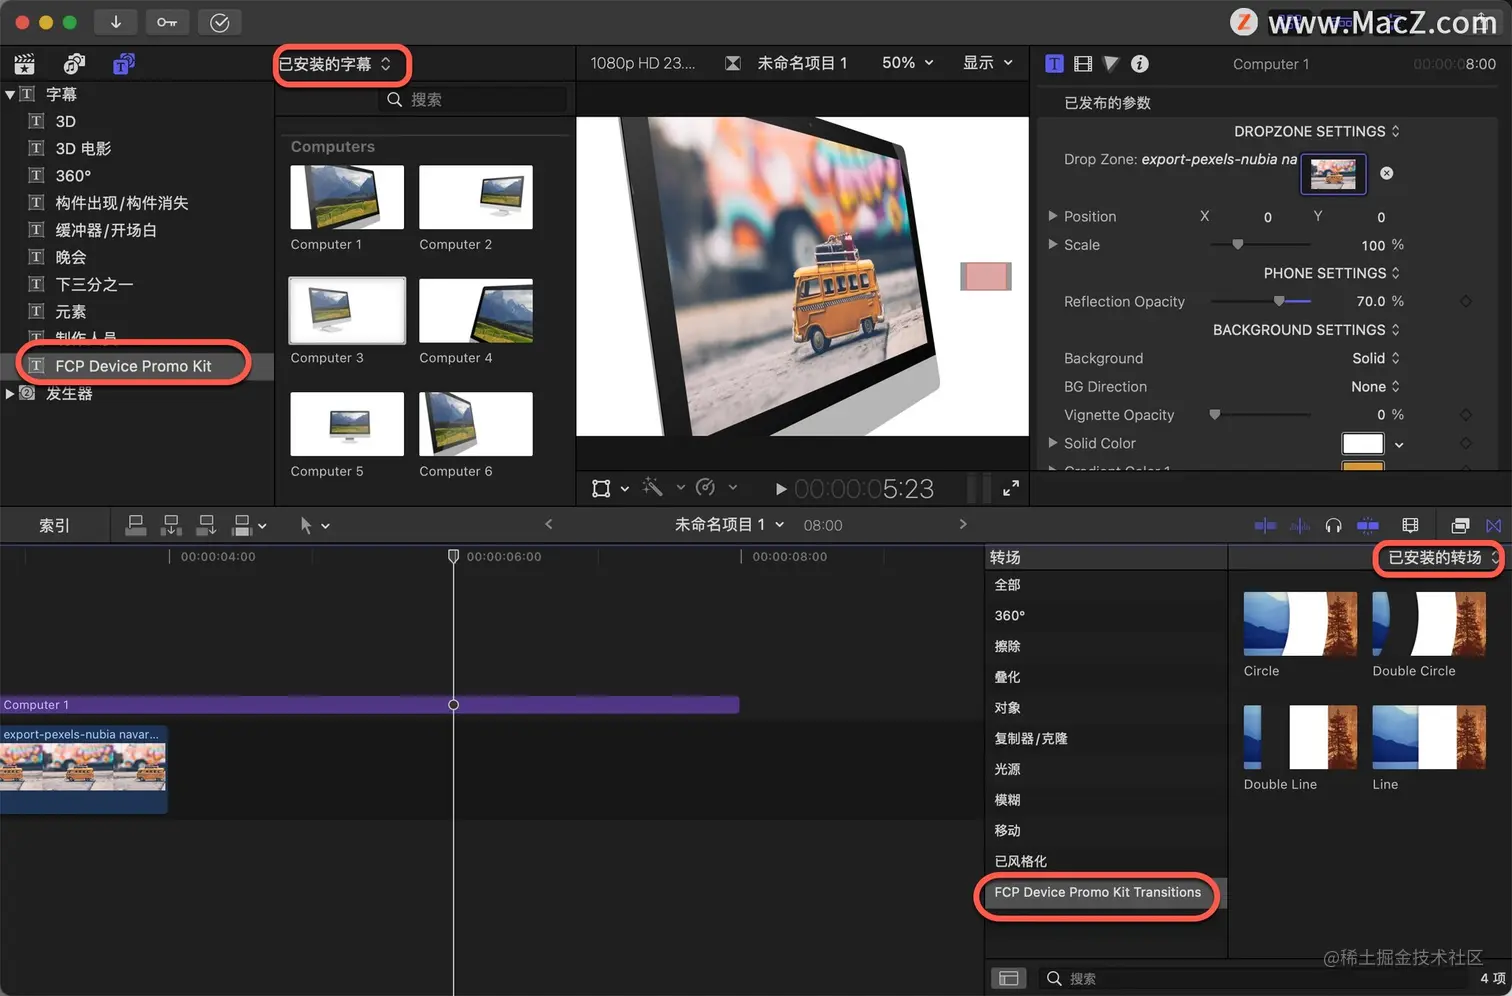Show background tasks checkmark icon
Viewport: 1512px width, 996px height.
pyautogui.click(x=220, y=22)
